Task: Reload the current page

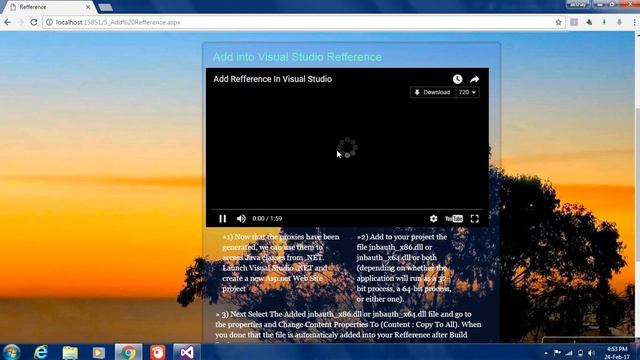Action: [34, 22]
